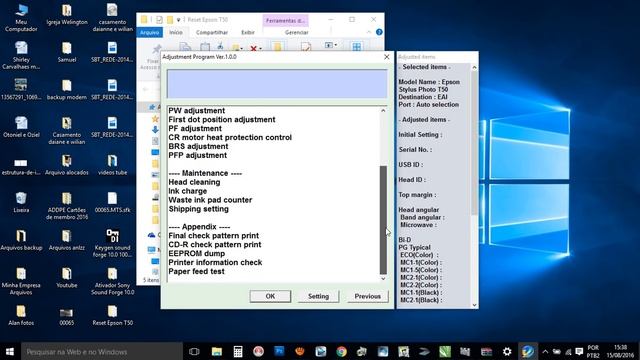
Task: Open Ativador Sony Sound Forge 10.0 icon
Action: click(x=112, y=281)
